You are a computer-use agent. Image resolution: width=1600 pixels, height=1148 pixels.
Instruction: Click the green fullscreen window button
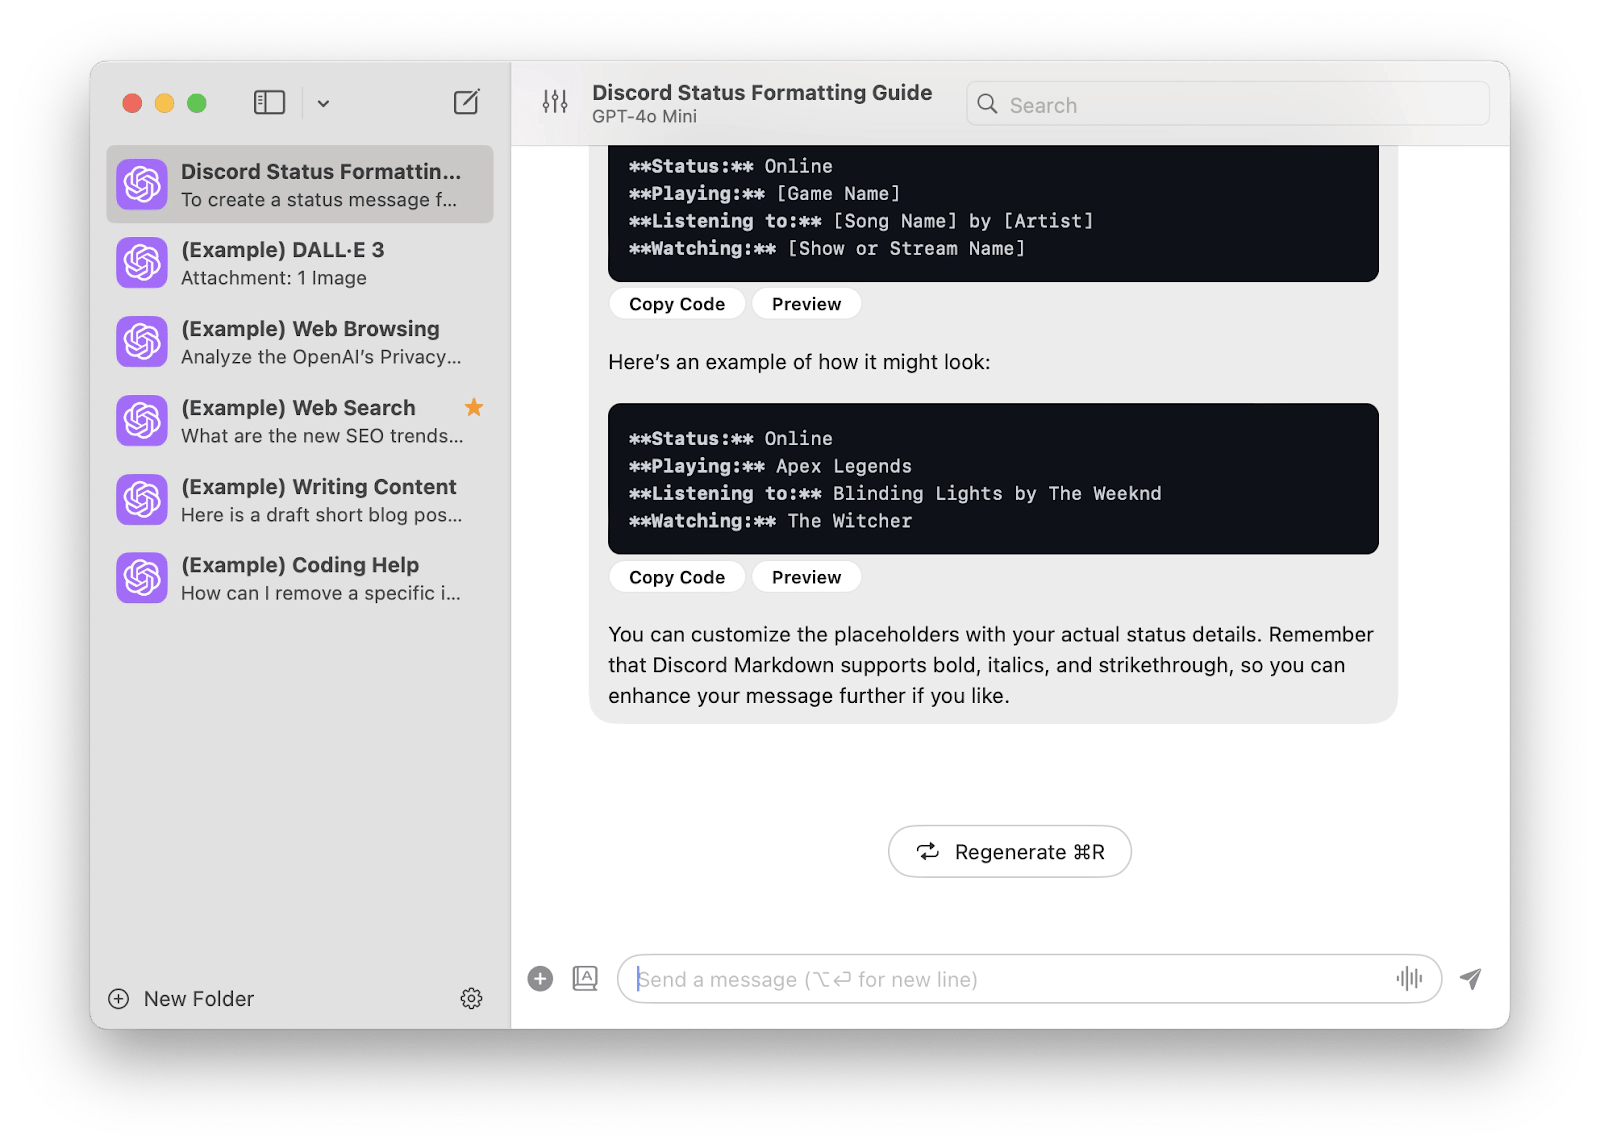[197, 103]
